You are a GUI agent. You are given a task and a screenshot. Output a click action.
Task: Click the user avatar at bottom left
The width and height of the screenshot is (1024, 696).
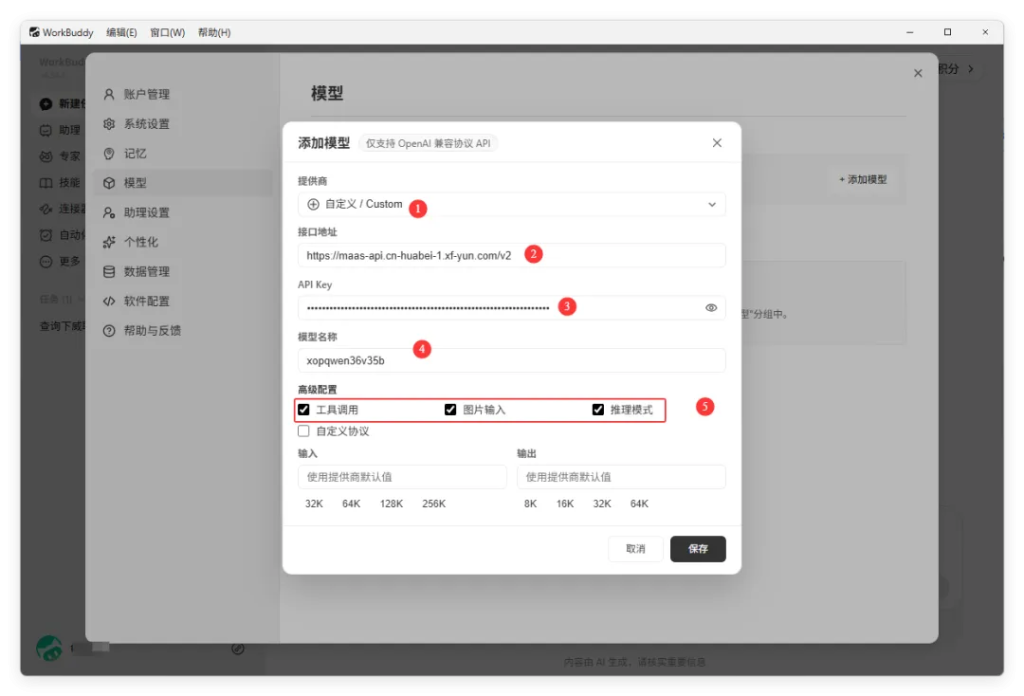click(x=49, y=648)
